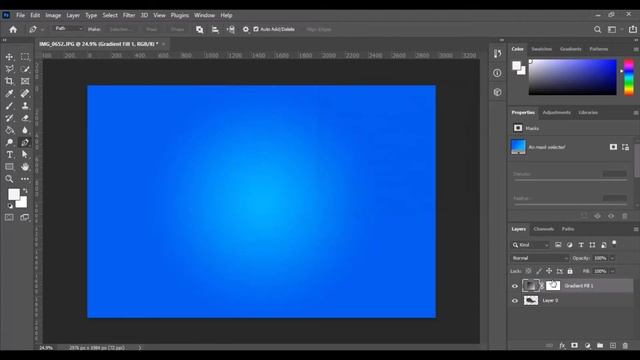Select the Brush tool

(9, 106)
